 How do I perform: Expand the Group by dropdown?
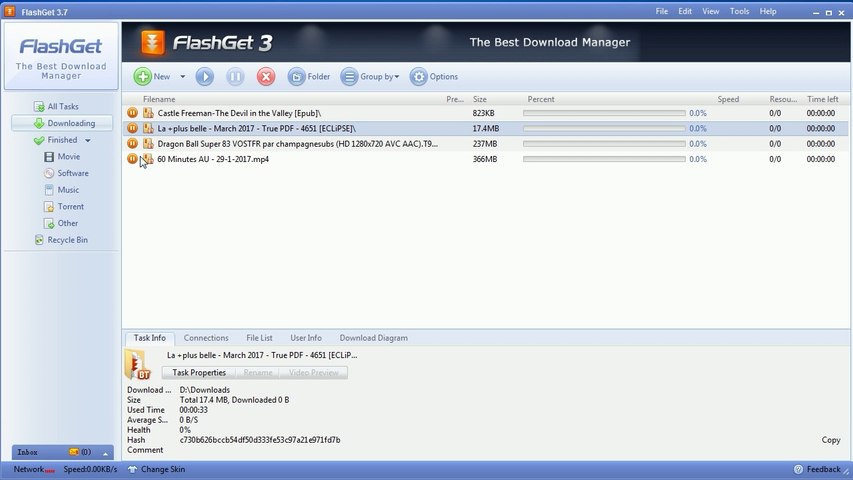(x=370, y=77)
